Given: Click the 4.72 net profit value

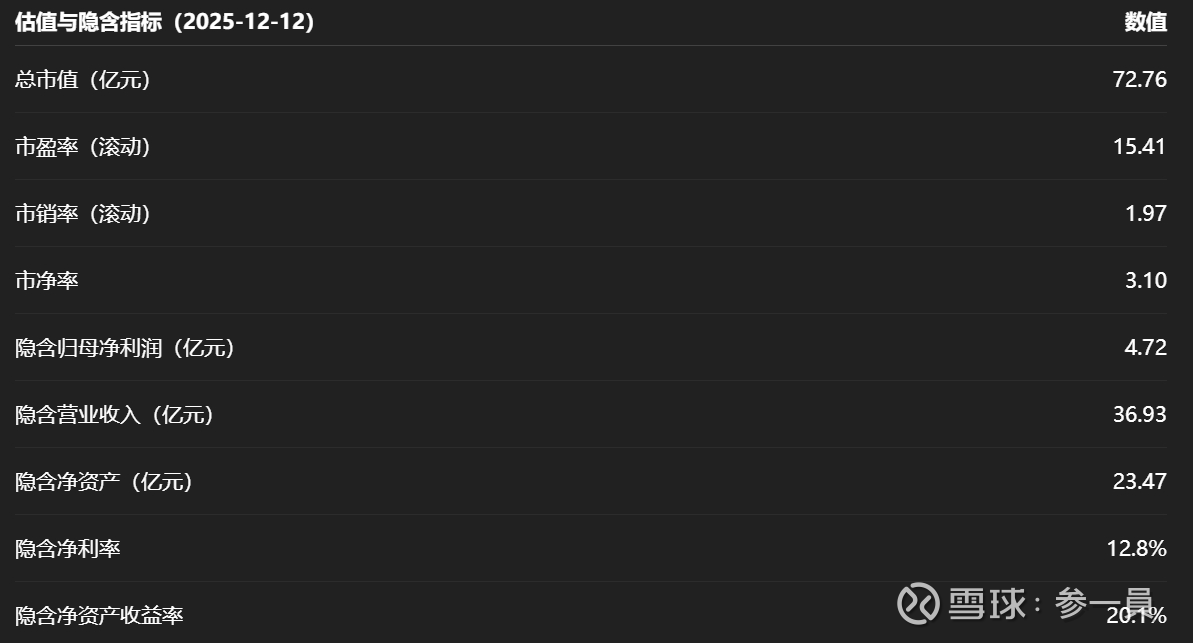Looking at the screenshot, I should (x=1145, y=348).
